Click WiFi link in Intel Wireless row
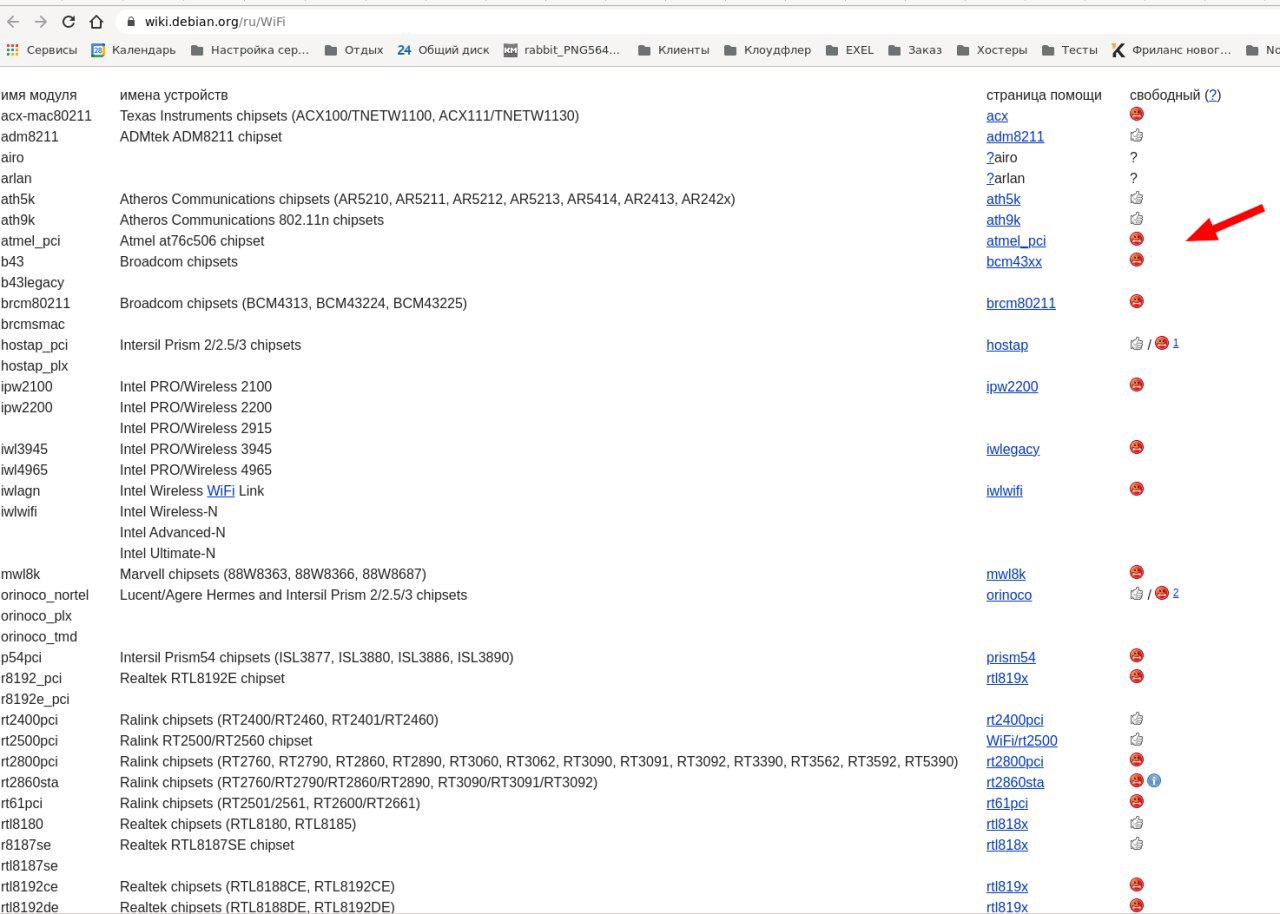 [x=220, y=491]
